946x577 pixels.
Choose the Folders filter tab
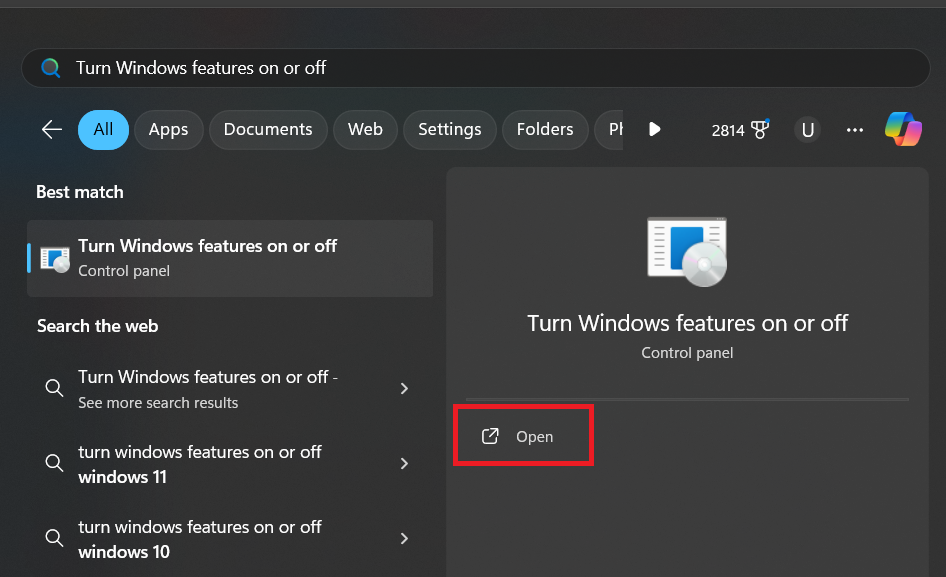click(545, 130)
